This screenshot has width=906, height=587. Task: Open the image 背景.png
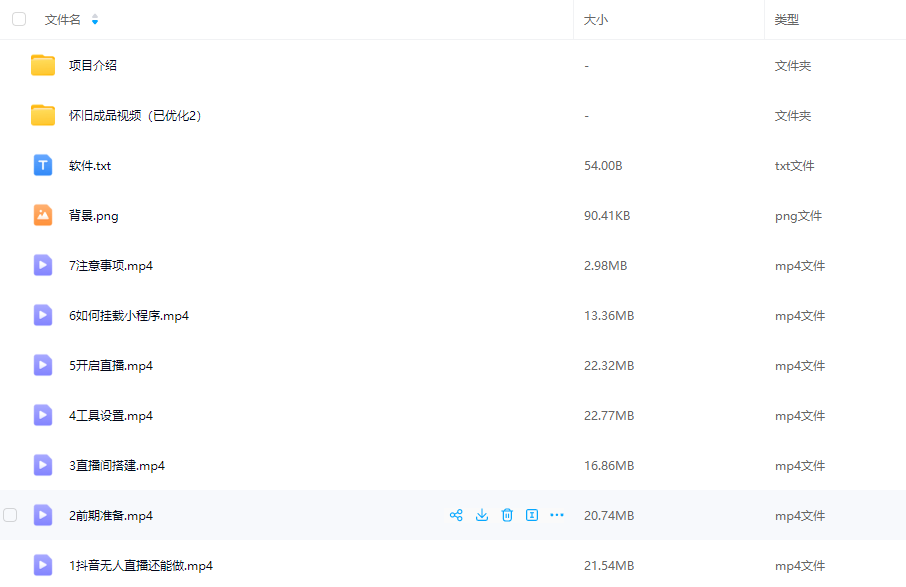94,216
